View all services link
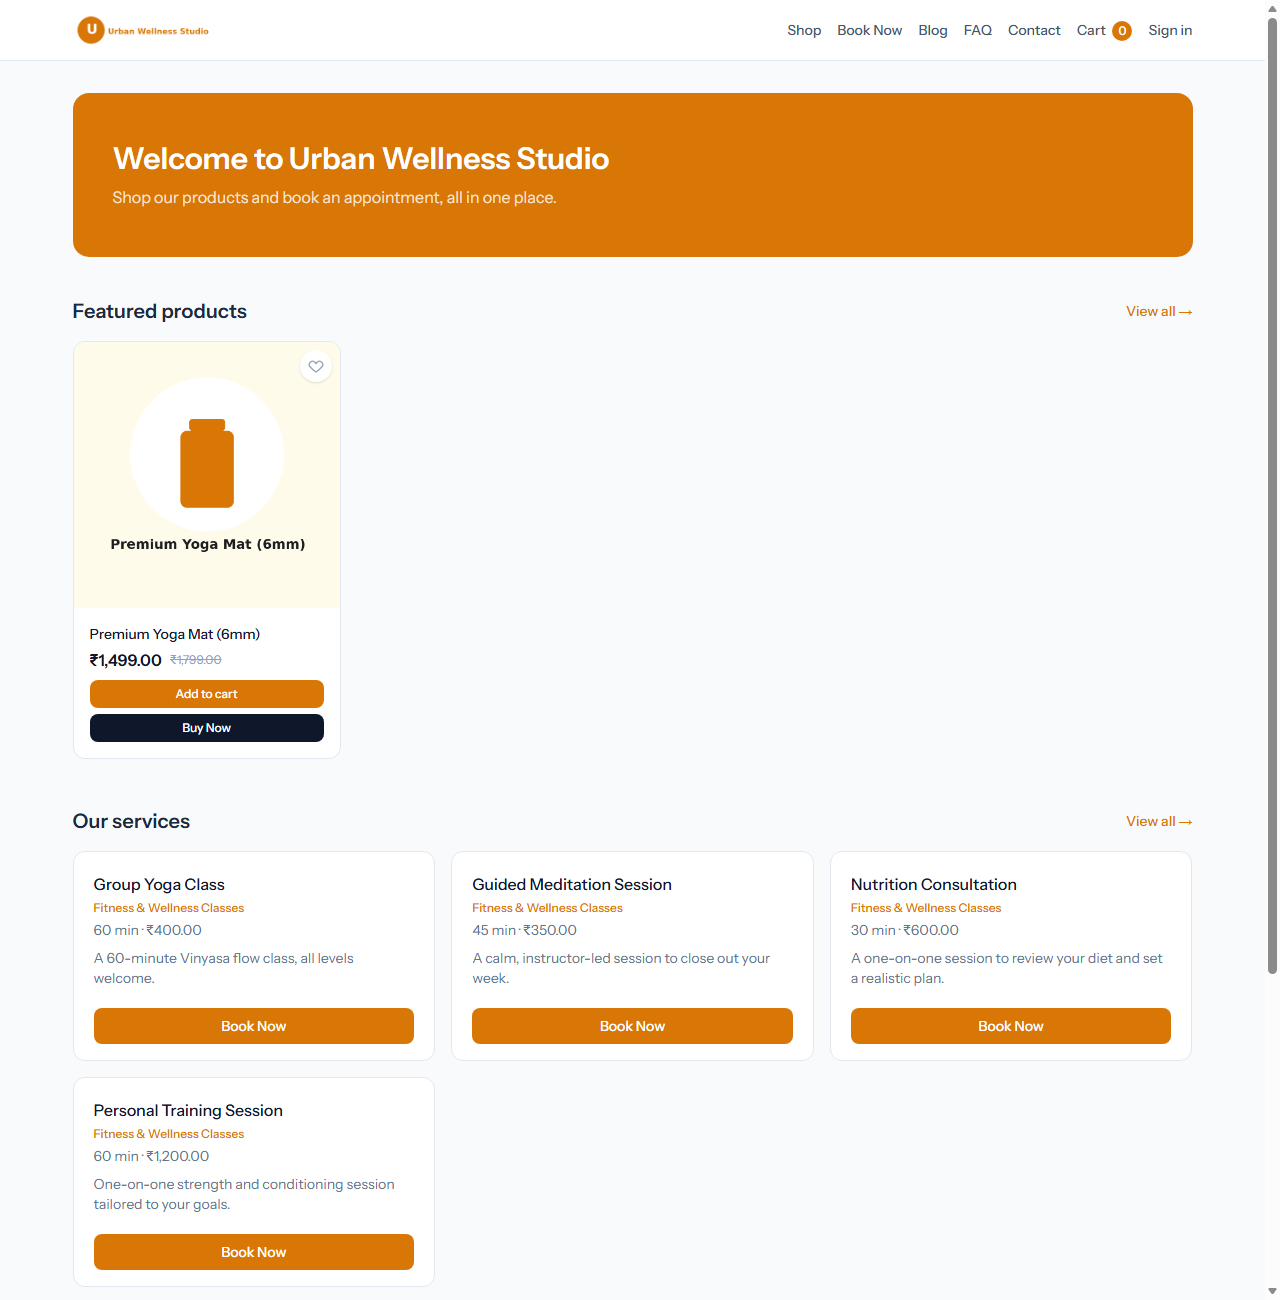The image size is (1280, 1300). pyautogui.click(x=1159, y=821)
